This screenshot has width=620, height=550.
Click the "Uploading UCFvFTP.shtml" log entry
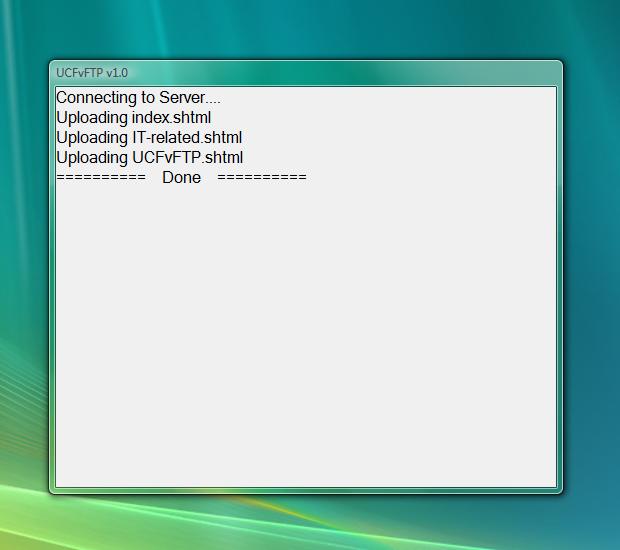149,158
